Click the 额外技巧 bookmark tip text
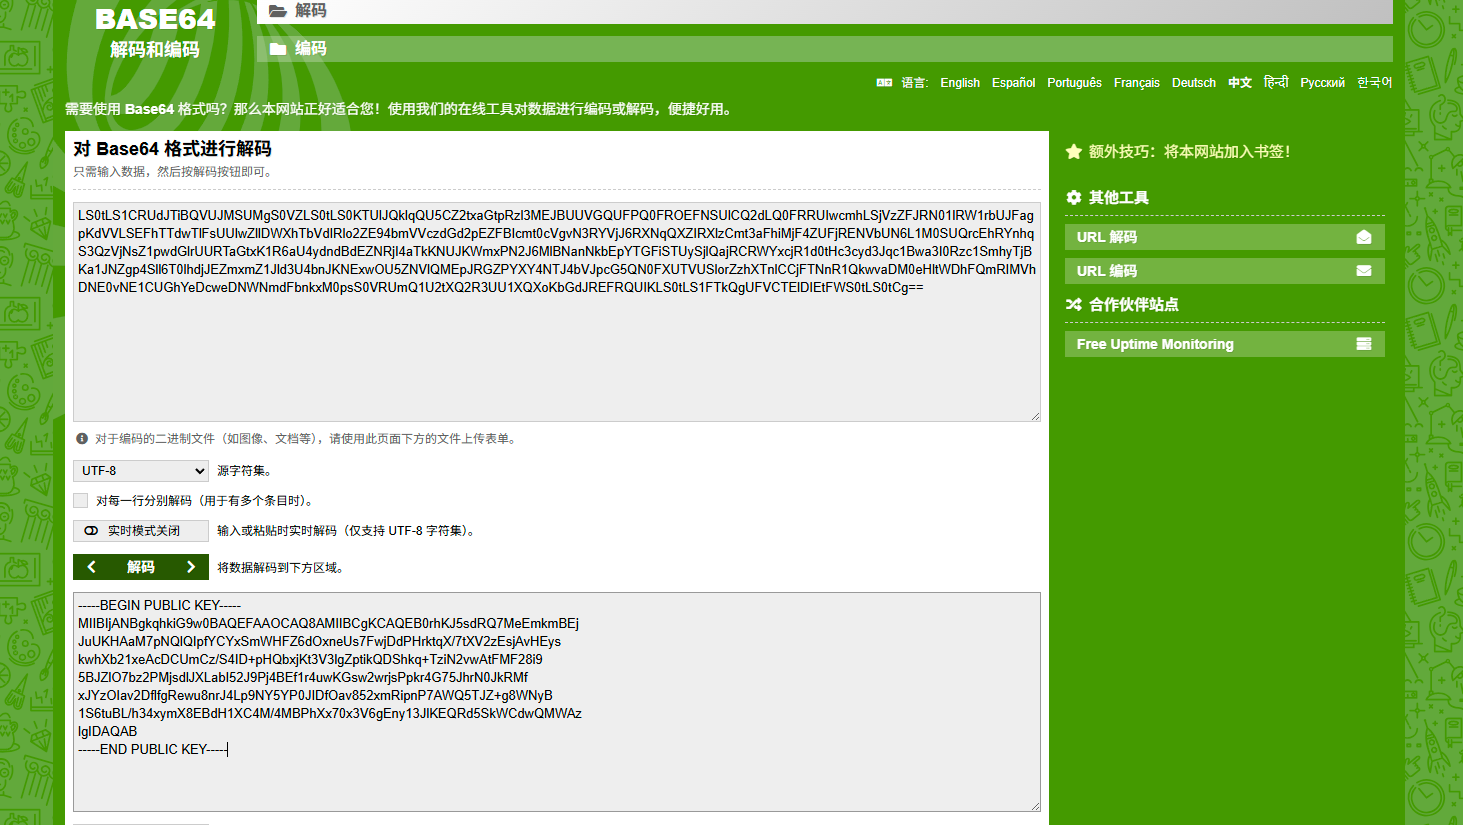Screen dimensions: 1463x825 (1189, 152)
